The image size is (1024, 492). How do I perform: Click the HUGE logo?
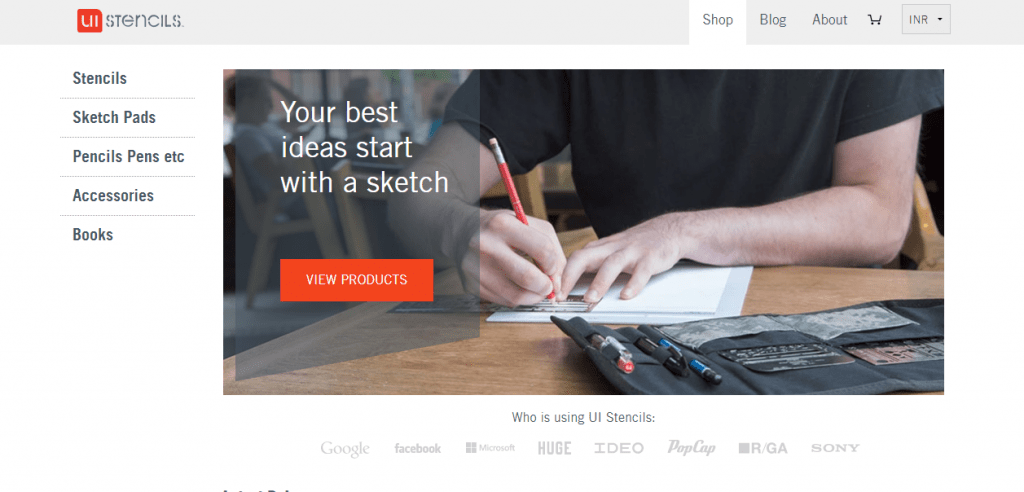(554, 448)
